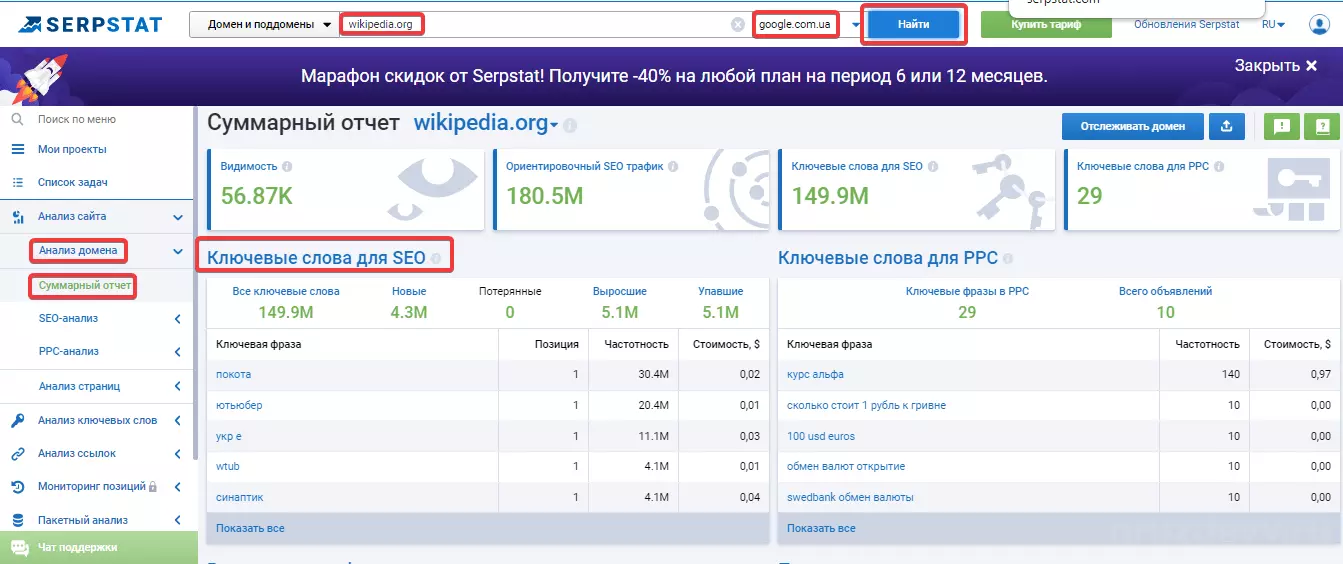
Task: Click Показать все under PPC keywords table
Action: 821,528
